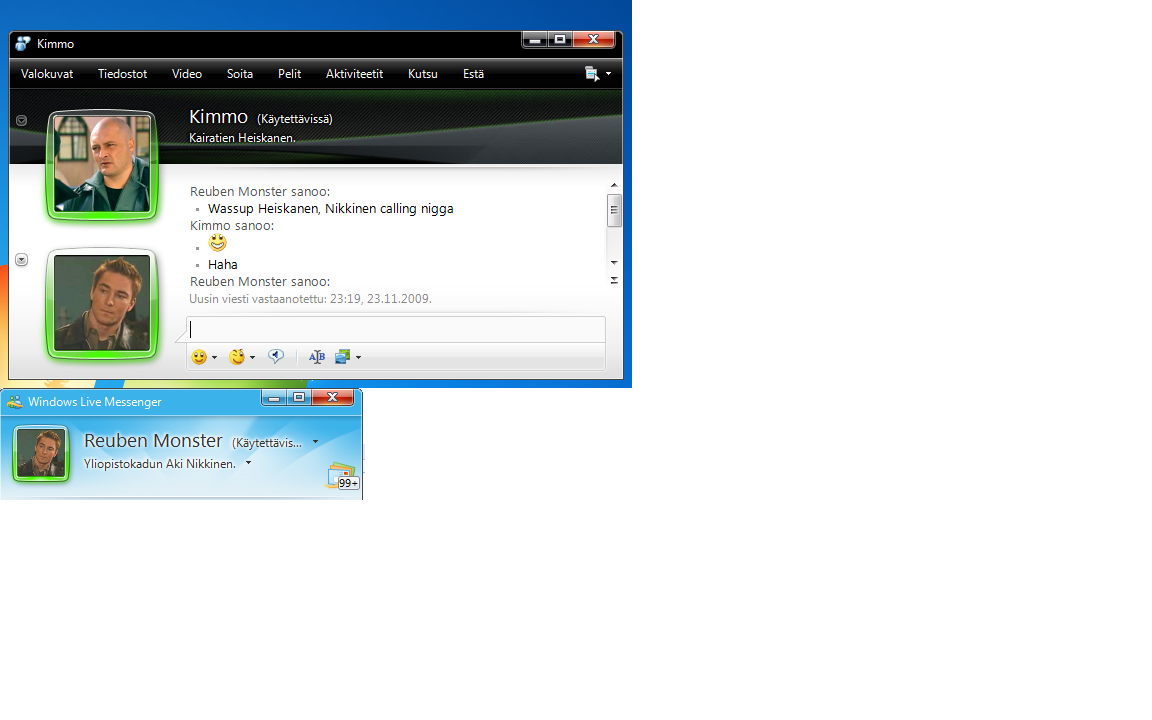Collapse Kimmo's display picture arrow

point(21,120)
